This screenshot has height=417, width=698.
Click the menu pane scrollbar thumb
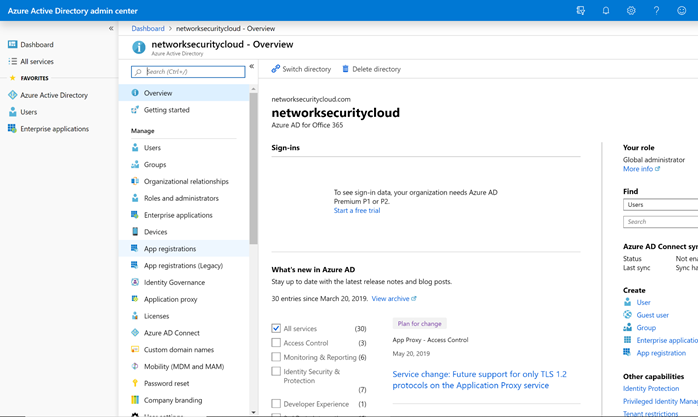click(x=253, y=168)
